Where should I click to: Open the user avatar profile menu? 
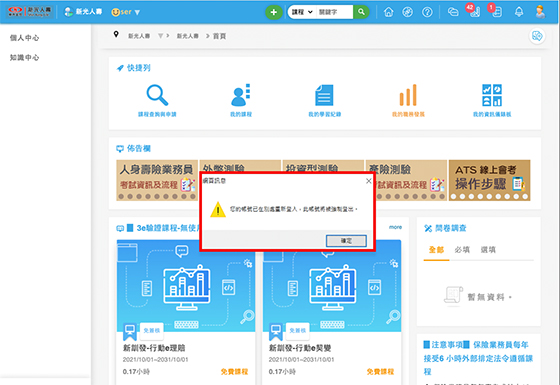540,12
